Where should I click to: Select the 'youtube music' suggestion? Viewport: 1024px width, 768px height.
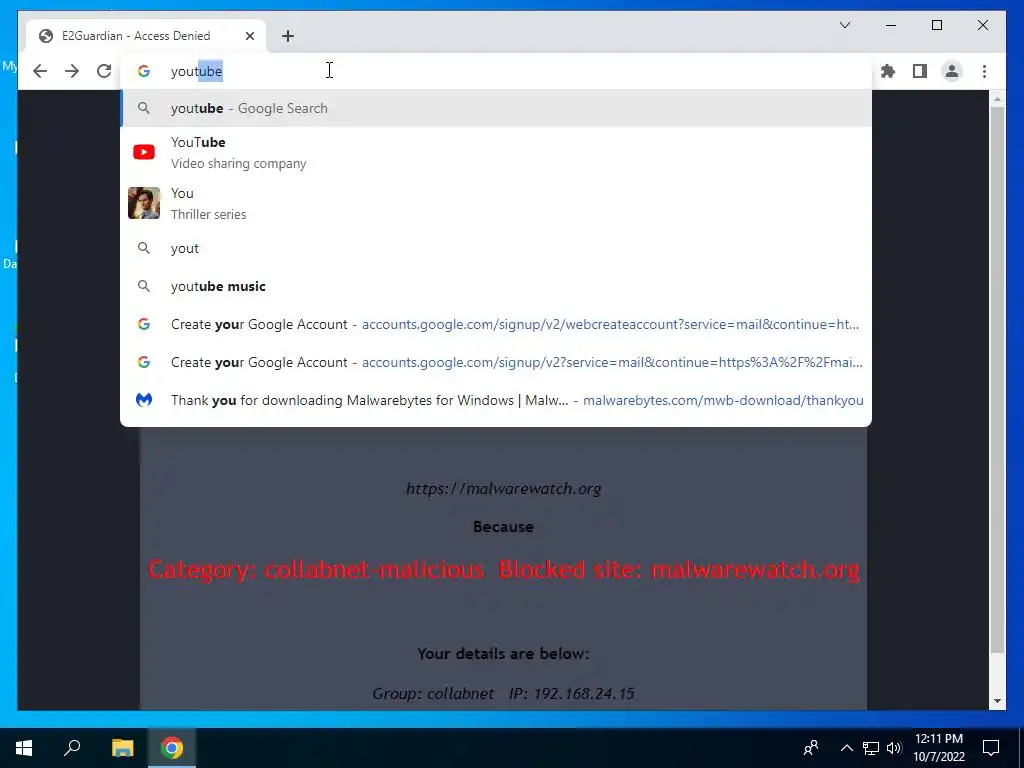pyautogui.click(x=496, y=286)
